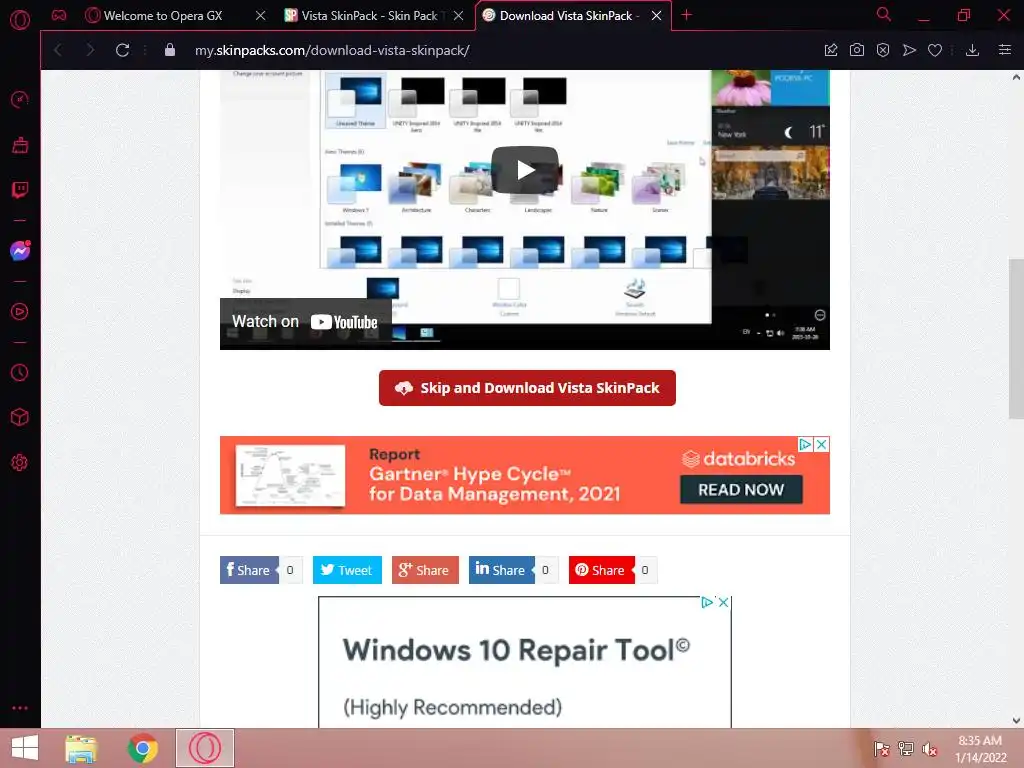Open GX Control speedometer icon in sidebar

coord(20,99)
